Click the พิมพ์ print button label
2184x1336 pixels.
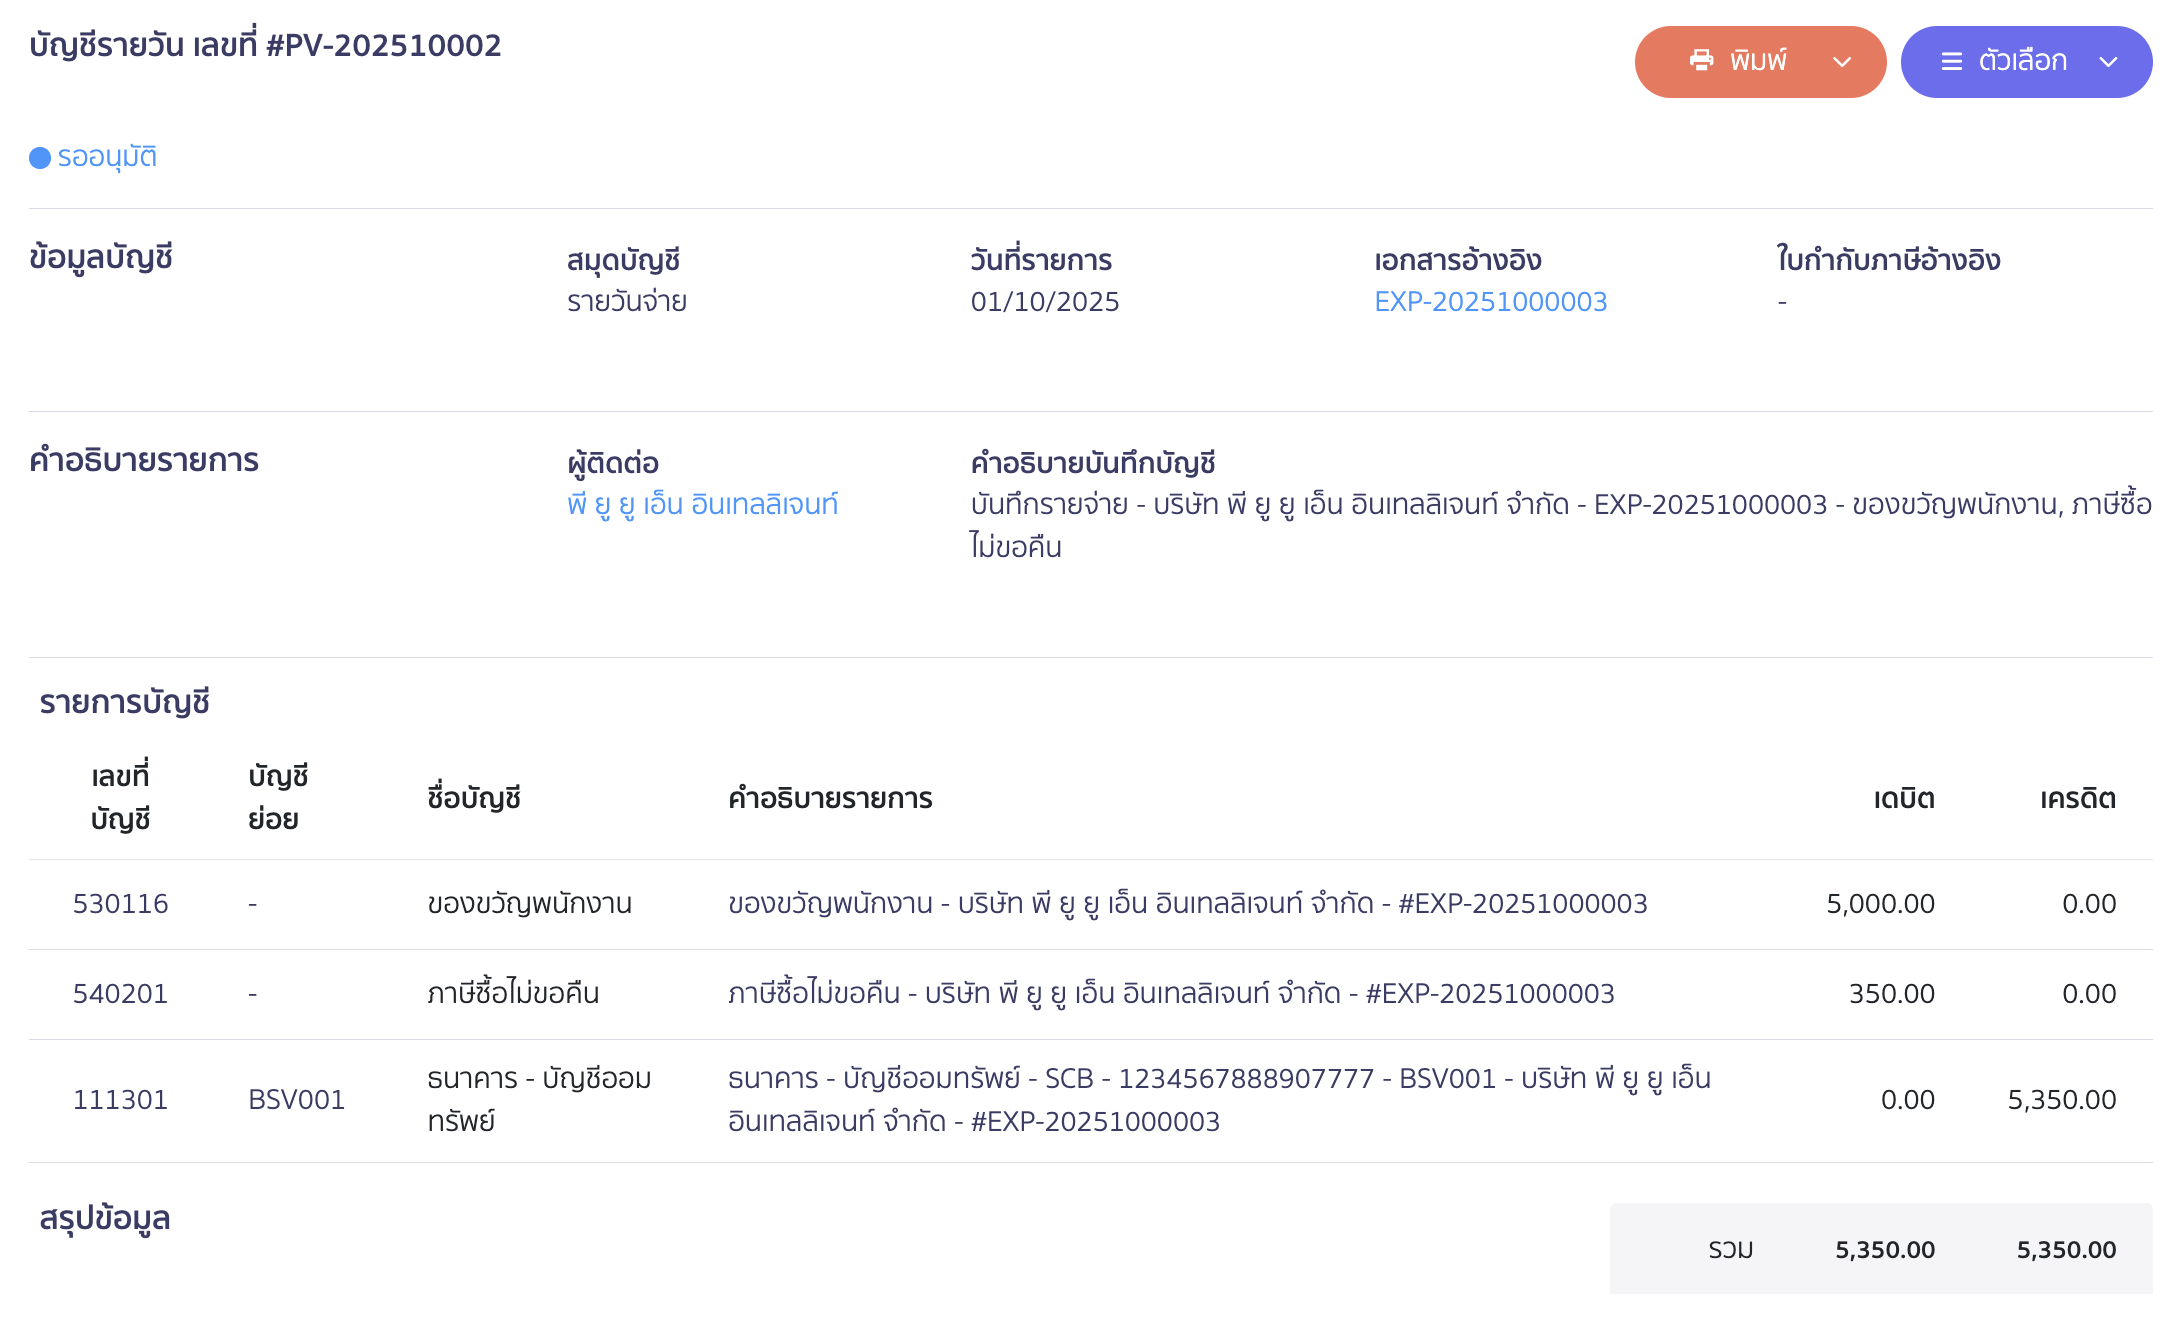1758,61
